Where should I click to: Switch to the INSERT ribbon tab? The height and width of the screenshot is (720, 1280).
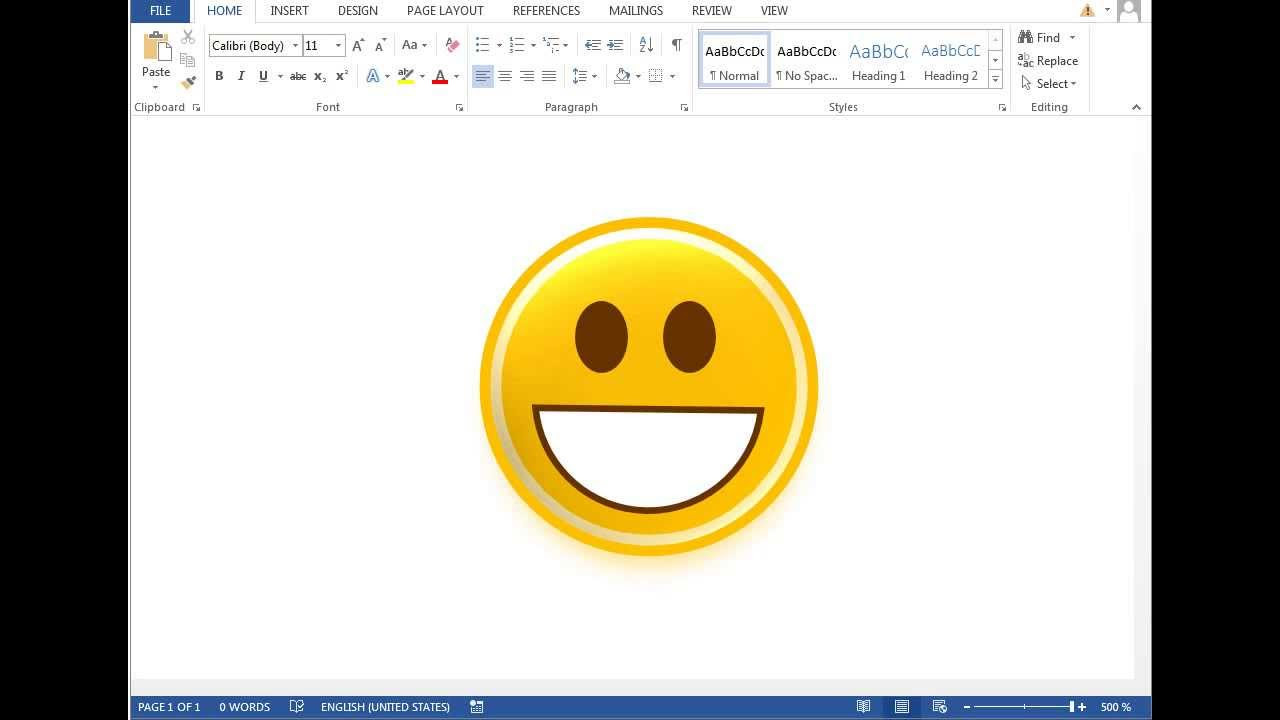[289, 11]
